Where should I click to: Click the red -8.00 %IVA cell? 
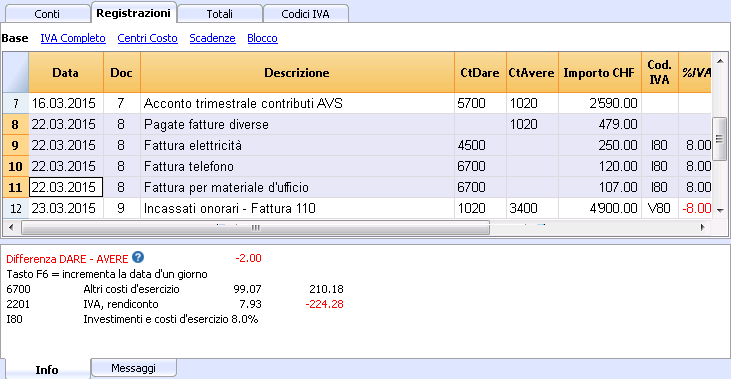pos(695,208)
